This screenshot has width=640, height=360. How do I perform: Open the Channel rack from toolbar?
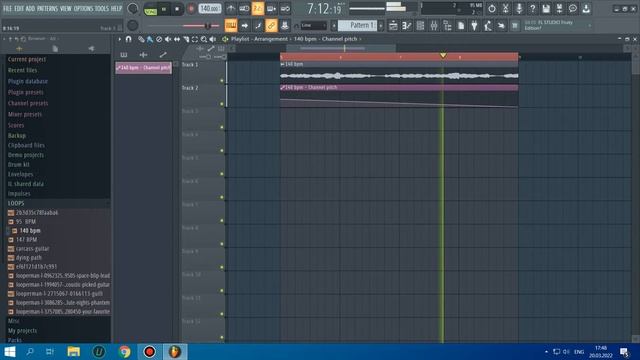pos(420,26)
